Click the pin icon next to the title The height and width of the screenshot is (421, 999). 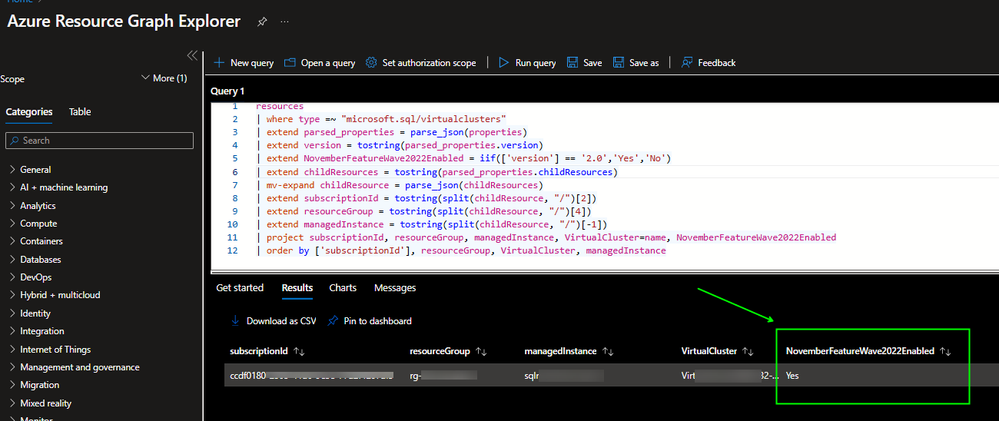point(262,22)
